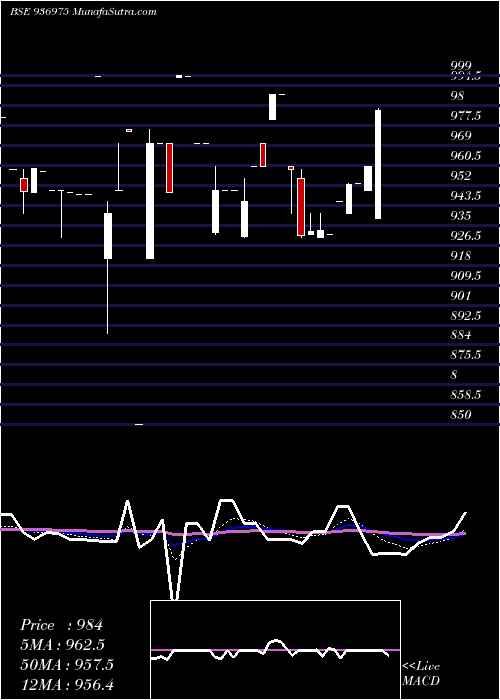This screenshot has height=700, width=500.
Task: Click the 977.5 price axis label
Action: (x=466, y=116)
